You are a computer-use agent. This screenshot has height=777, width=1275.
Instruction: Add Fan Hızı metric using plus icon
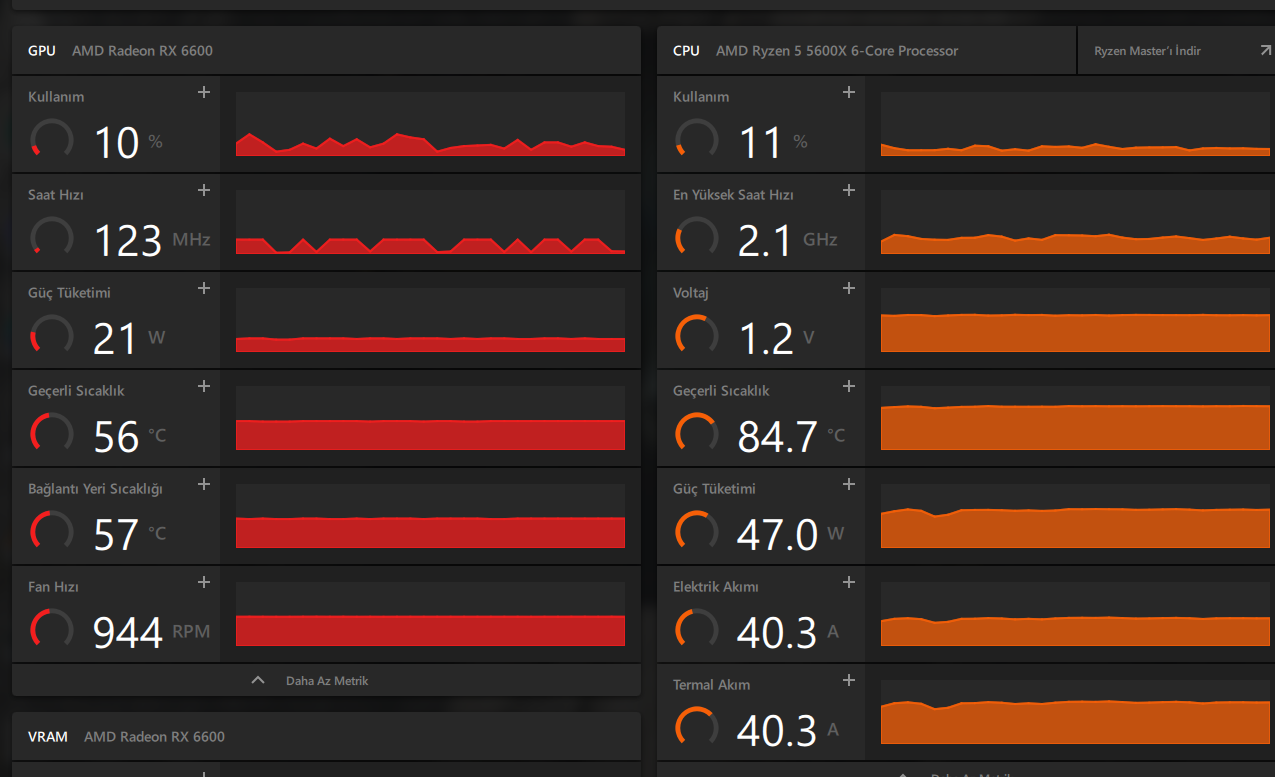pos(204,583)
